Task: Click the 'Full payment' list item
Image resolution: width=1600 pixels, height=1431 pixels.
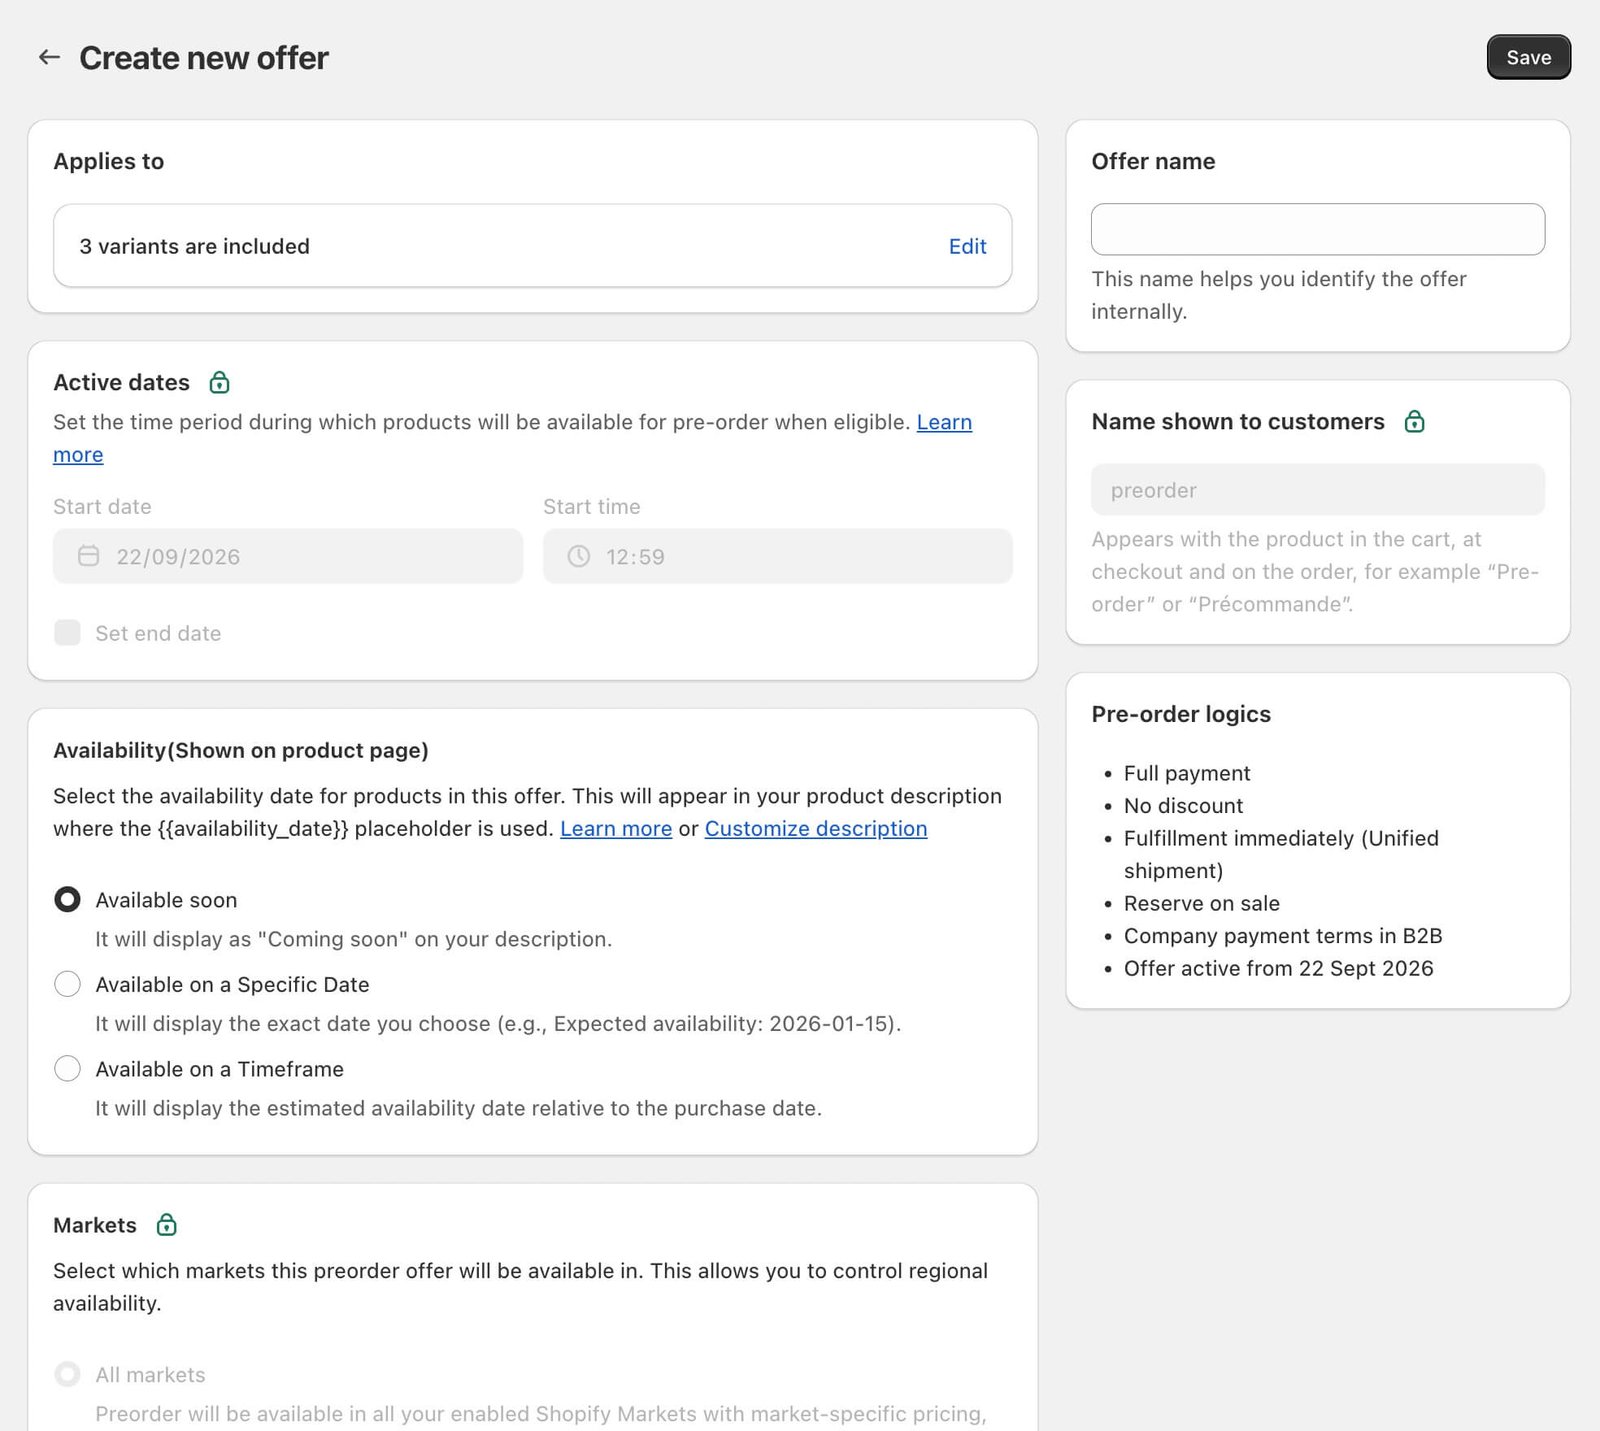Action: tap(1187, 773)
